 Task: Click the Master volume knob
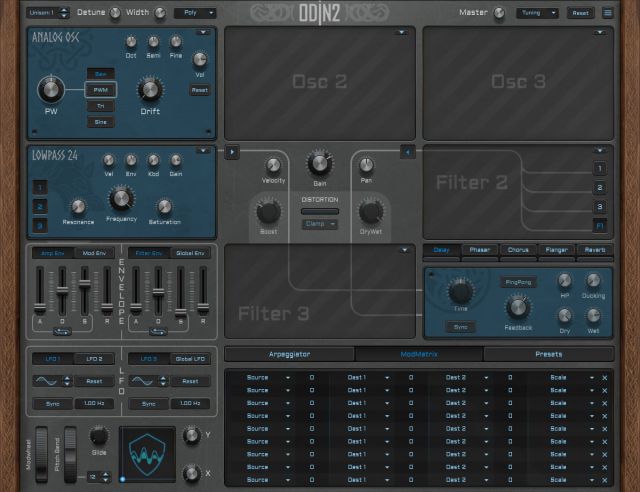499,13
